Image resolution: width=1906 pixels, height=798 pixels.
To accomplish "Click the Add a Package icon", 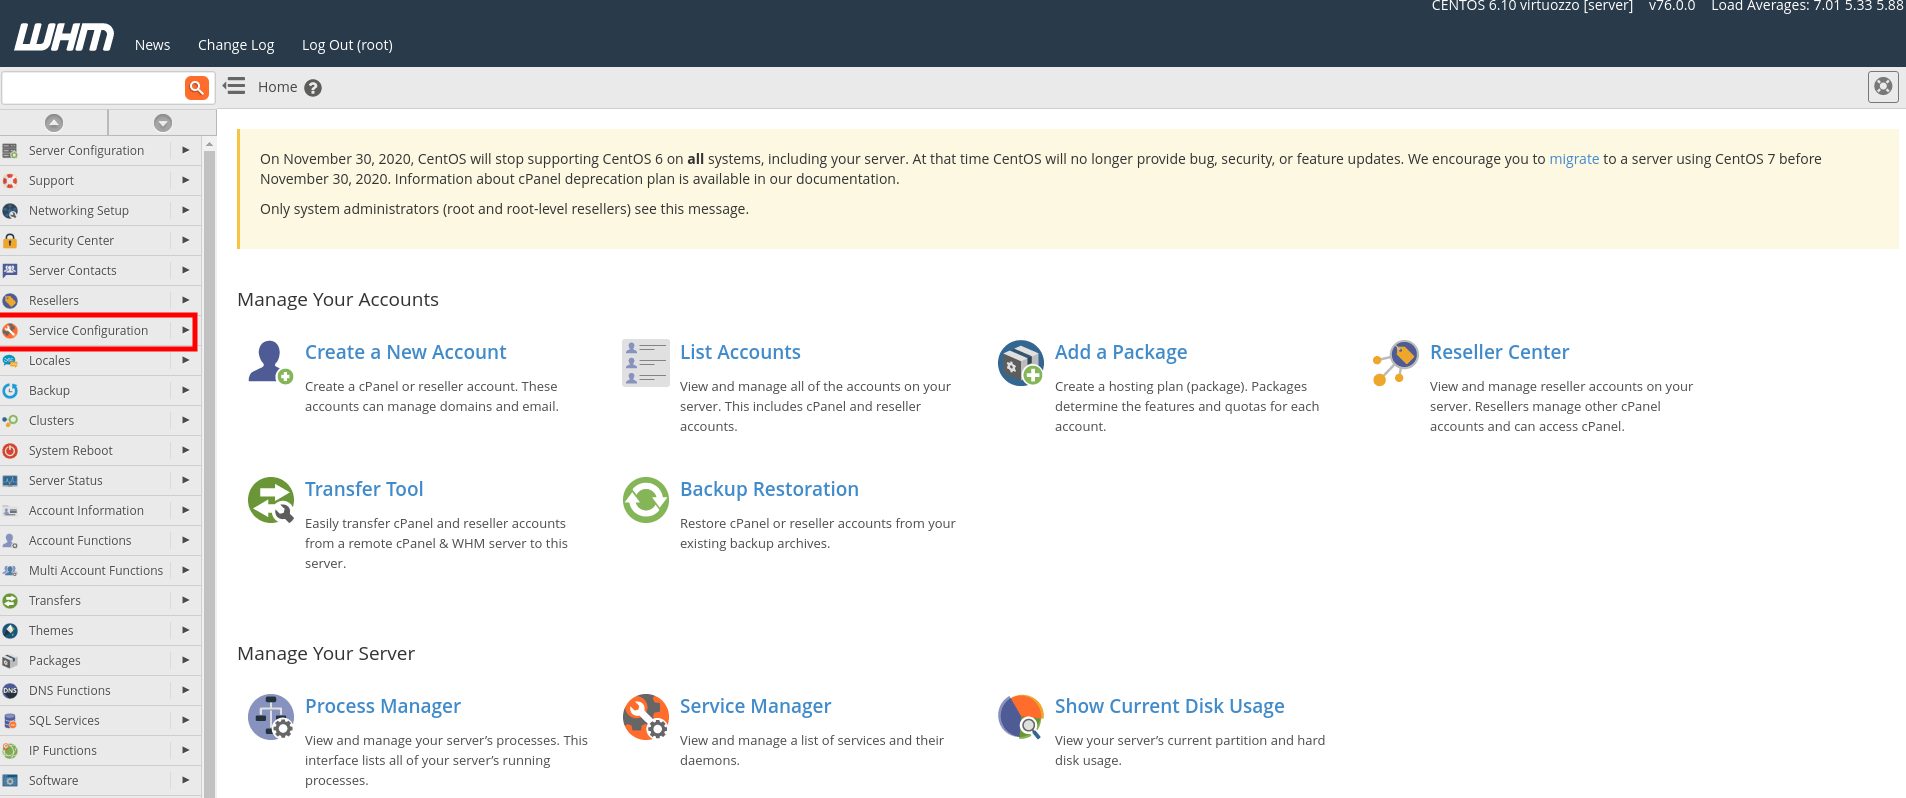I will [1020, 362].
